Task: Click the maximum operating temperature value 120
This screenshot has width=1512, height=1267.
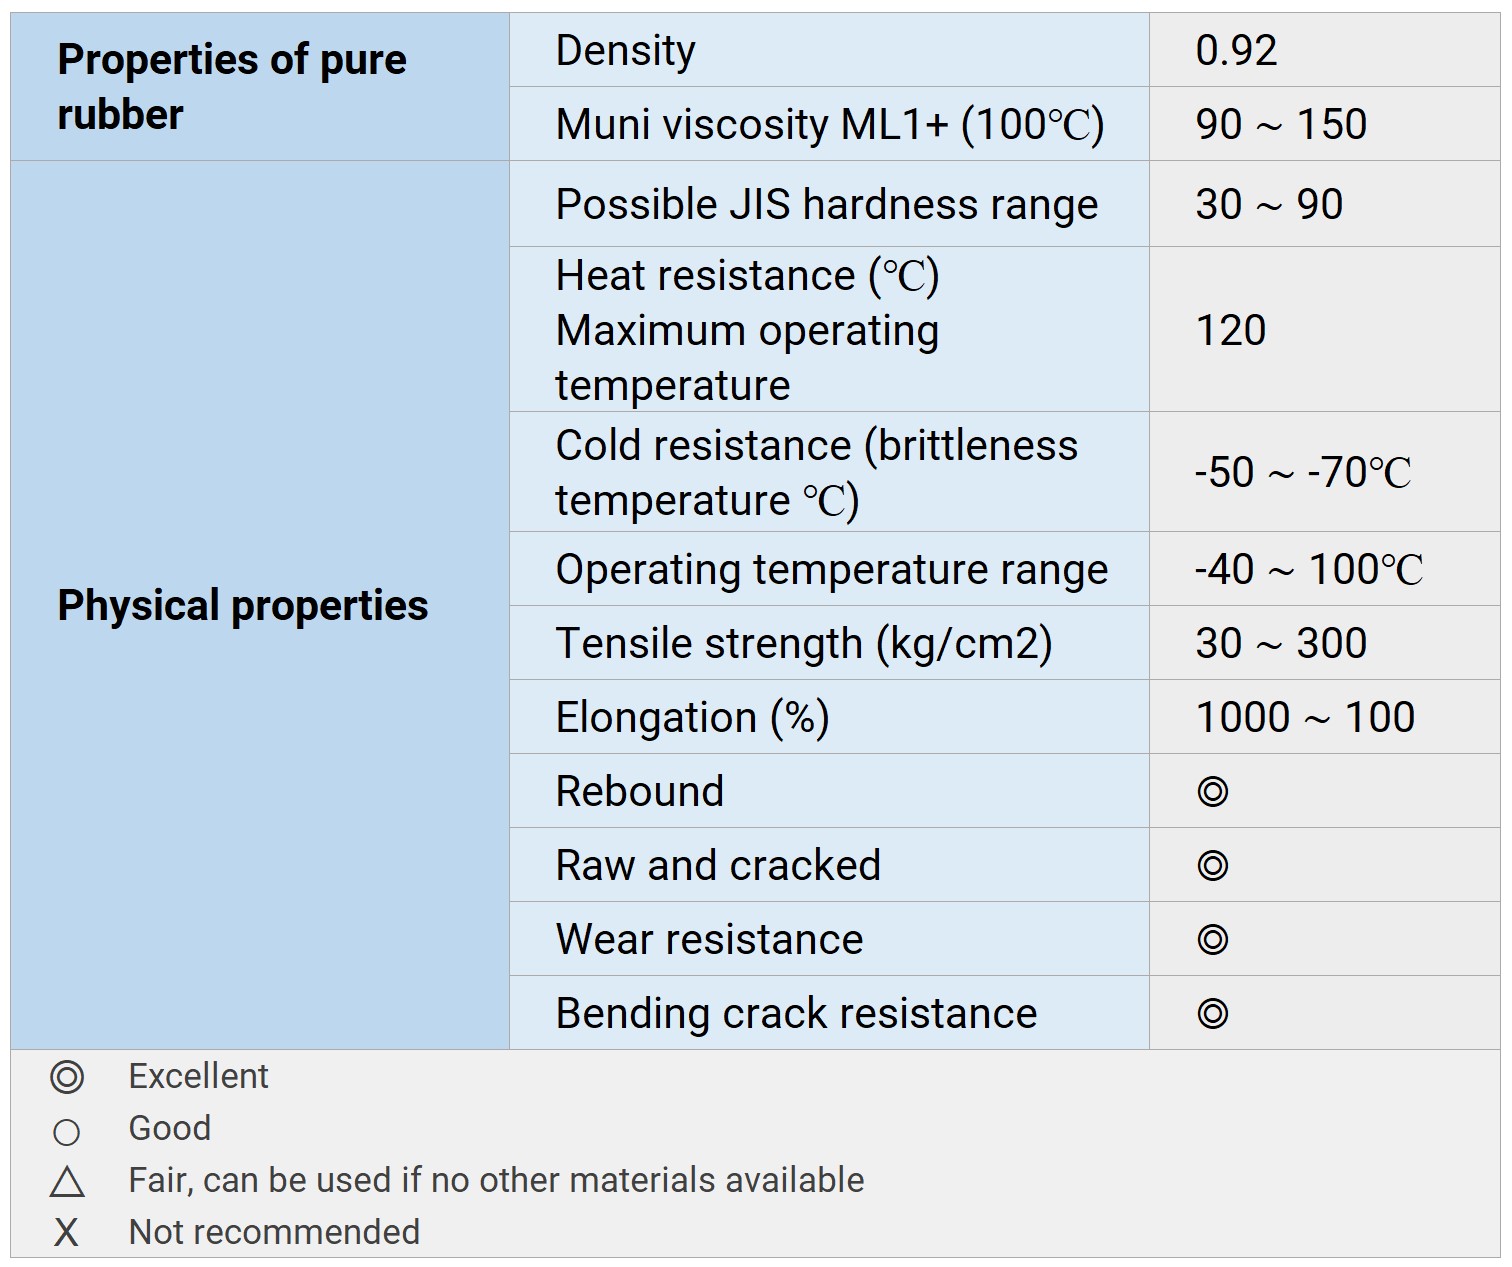Action: (1231, 331)
